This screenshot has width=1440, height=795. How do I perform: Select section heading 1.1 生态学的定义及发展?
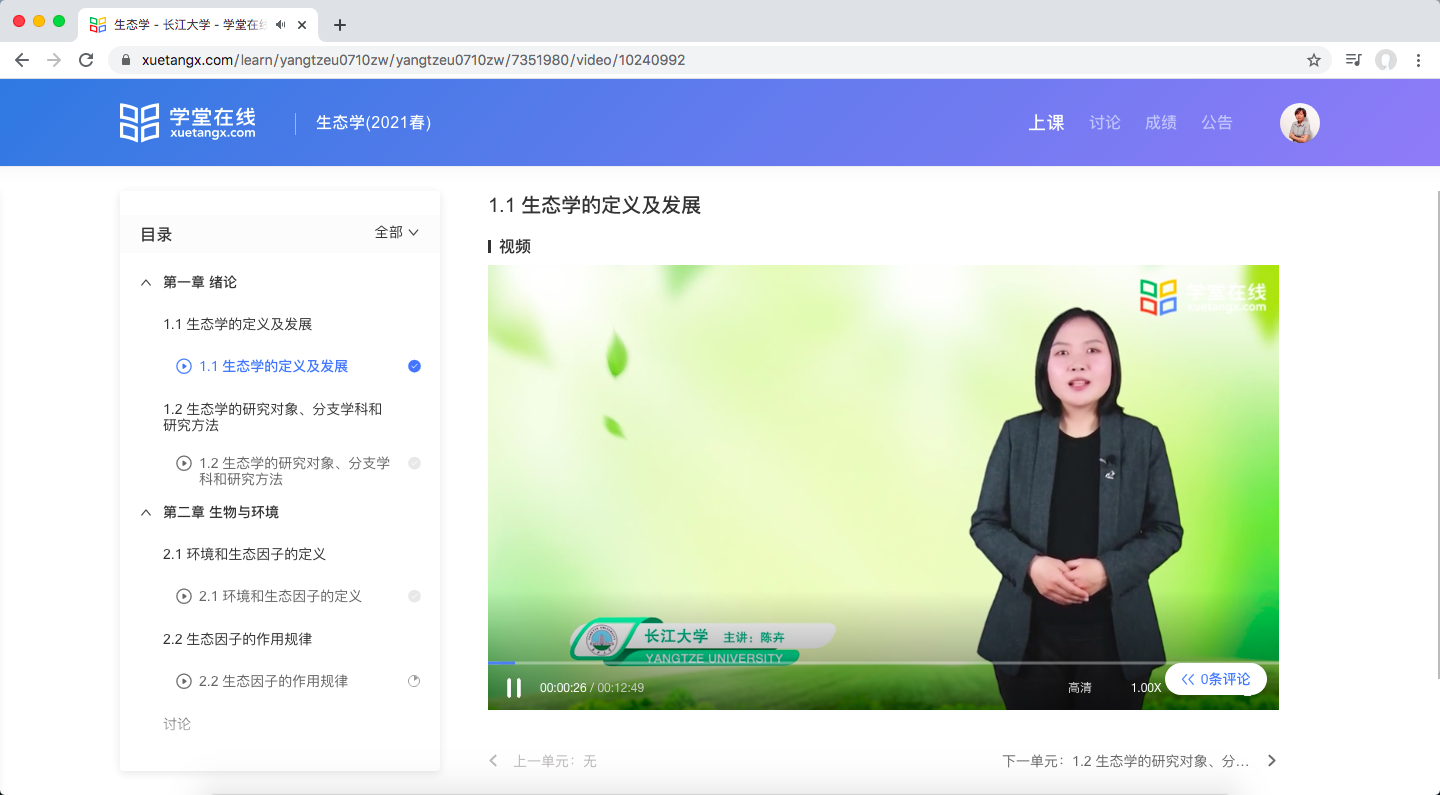coord(238,324)
